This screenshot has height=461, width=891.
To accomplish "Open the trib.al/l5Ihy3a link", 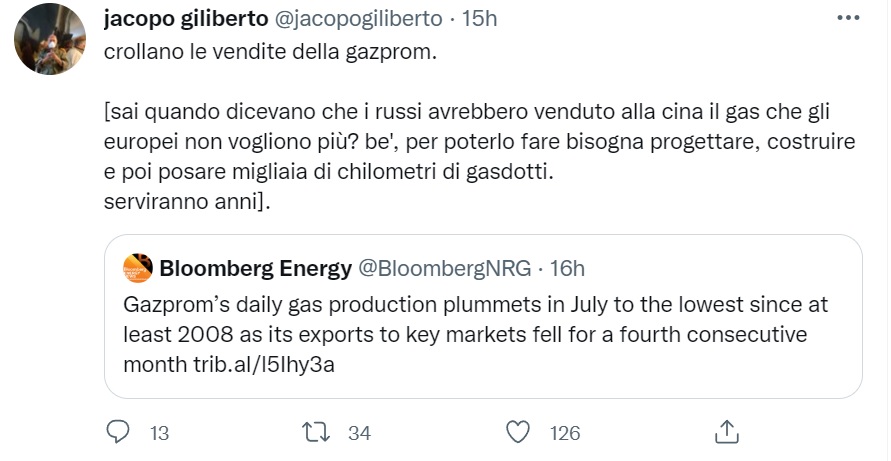I will pos(263,364).
